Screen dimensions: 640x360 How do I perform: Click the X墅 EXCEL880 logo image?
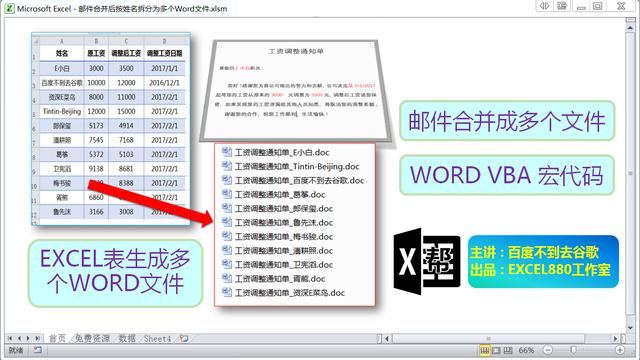[x=427, y=261]
